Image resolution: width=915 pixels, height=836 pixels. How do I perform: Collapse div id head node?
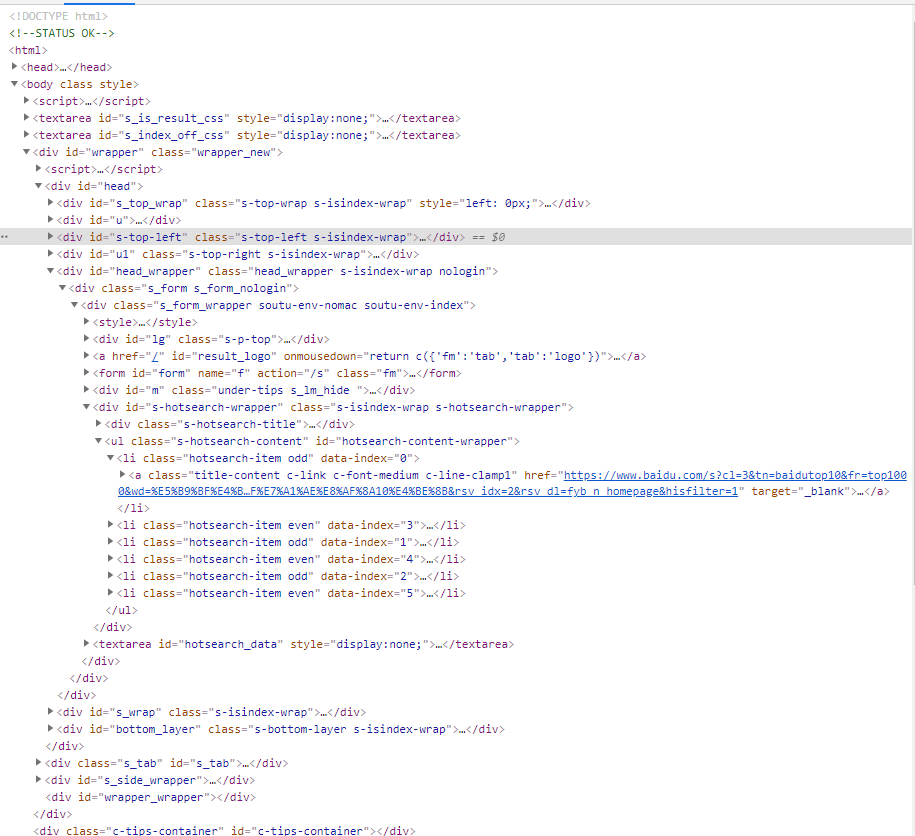tap(39, 186)
